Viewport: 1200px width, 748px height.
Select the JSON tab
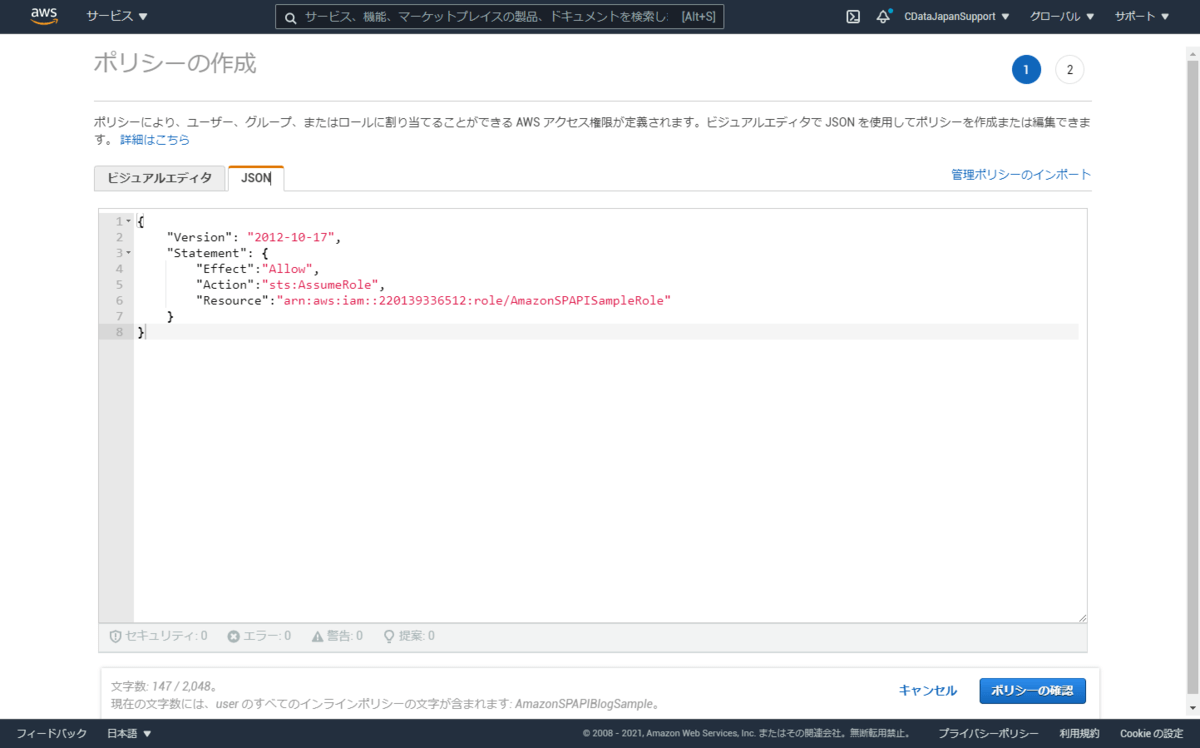point(256,178)
